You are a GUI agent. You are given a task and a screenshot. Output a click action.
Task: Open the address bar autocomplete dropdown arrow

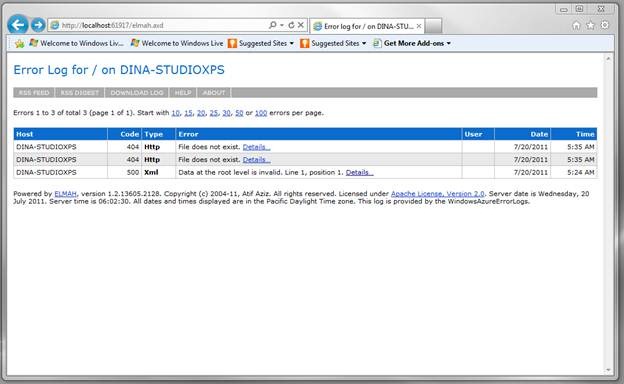coord(282,25)
